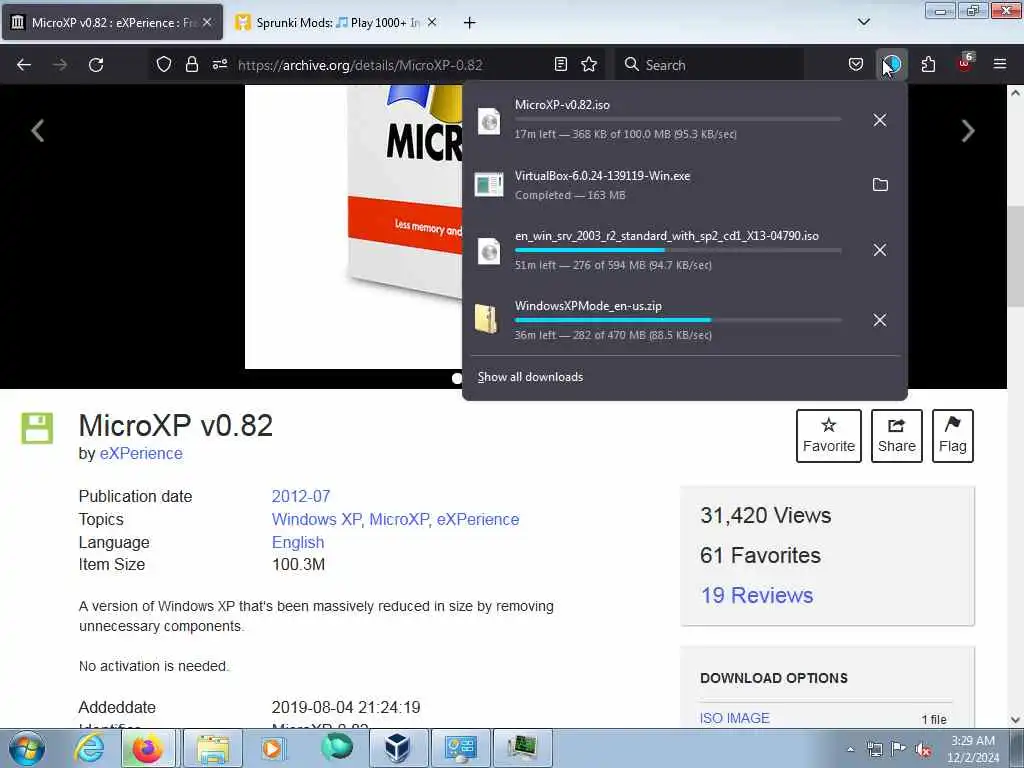Click the software floppy disk icon
The height and width of the screenshot is (768, 1024).
pos(37,428)
